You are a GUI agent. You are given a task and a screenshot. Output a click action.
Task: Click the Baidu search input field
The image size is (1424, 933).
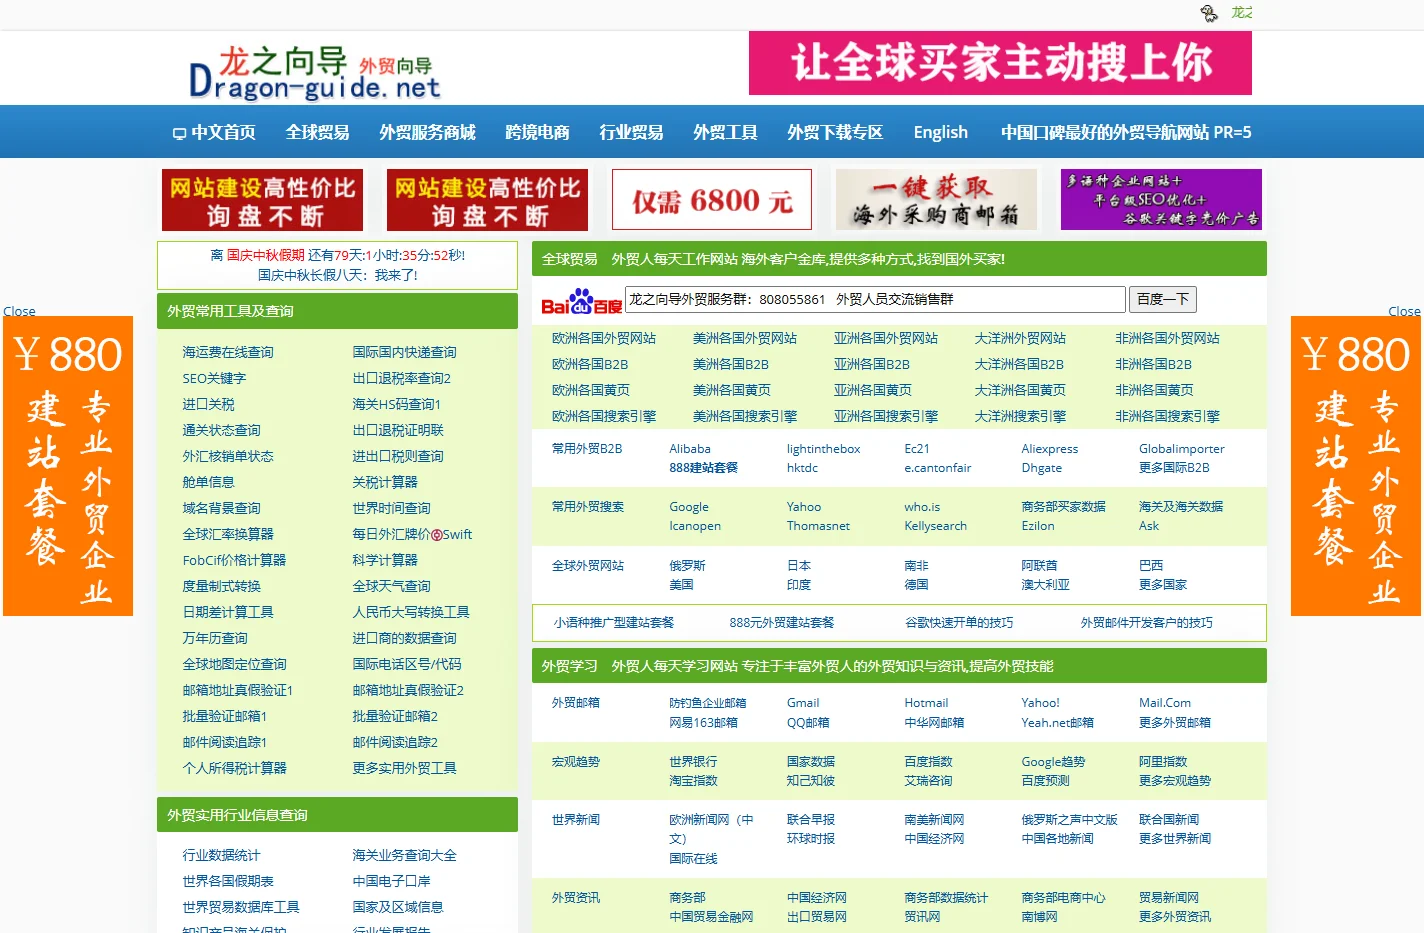point(875,299)
